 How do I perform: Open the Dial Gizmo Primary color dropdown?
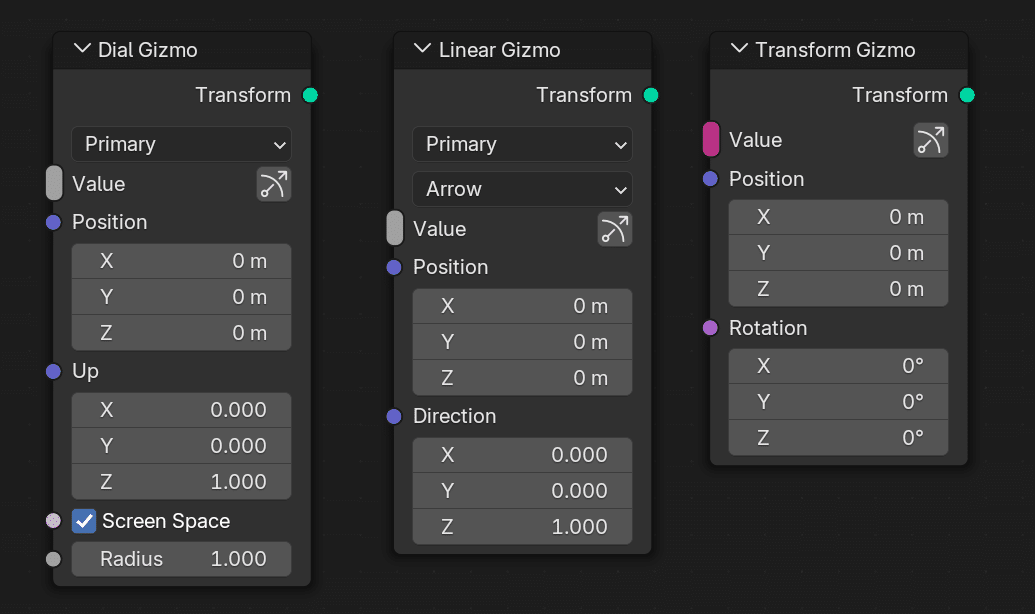click(x=181, y=144)
